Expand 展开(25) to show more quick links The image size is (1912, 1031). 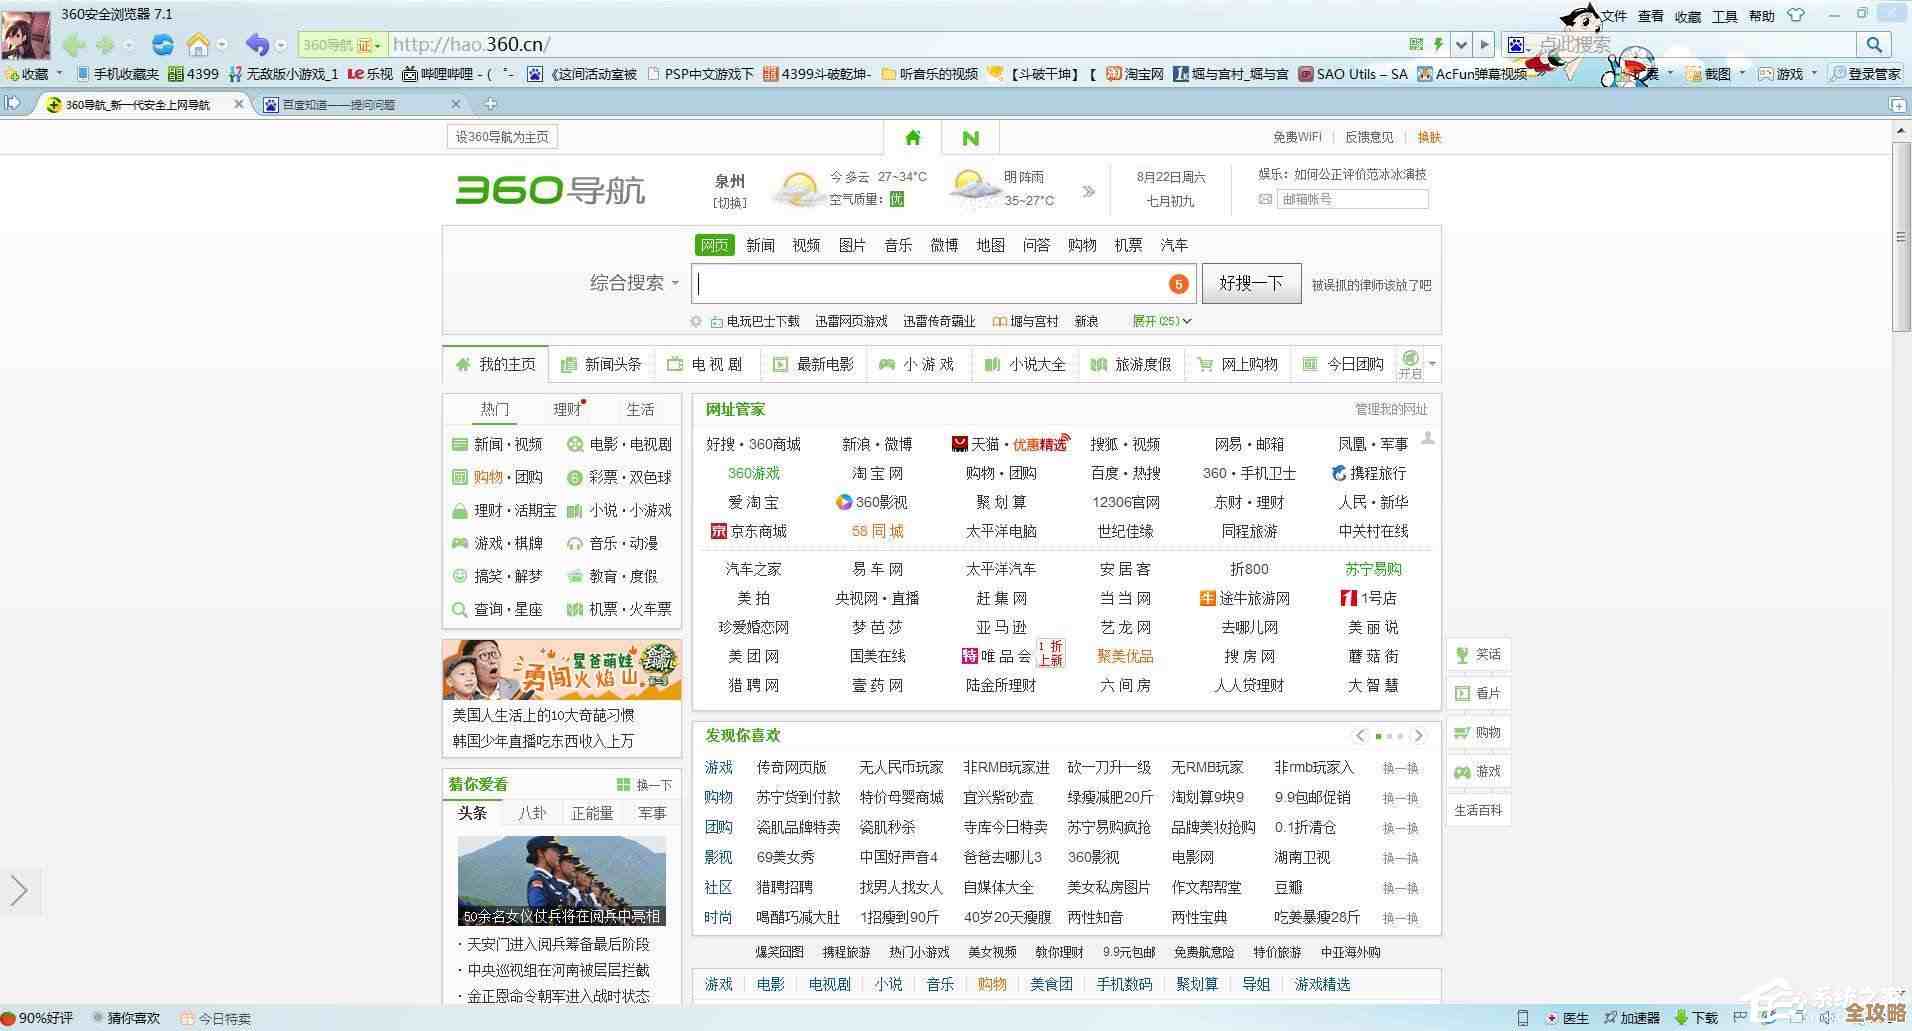point(1160,321)
